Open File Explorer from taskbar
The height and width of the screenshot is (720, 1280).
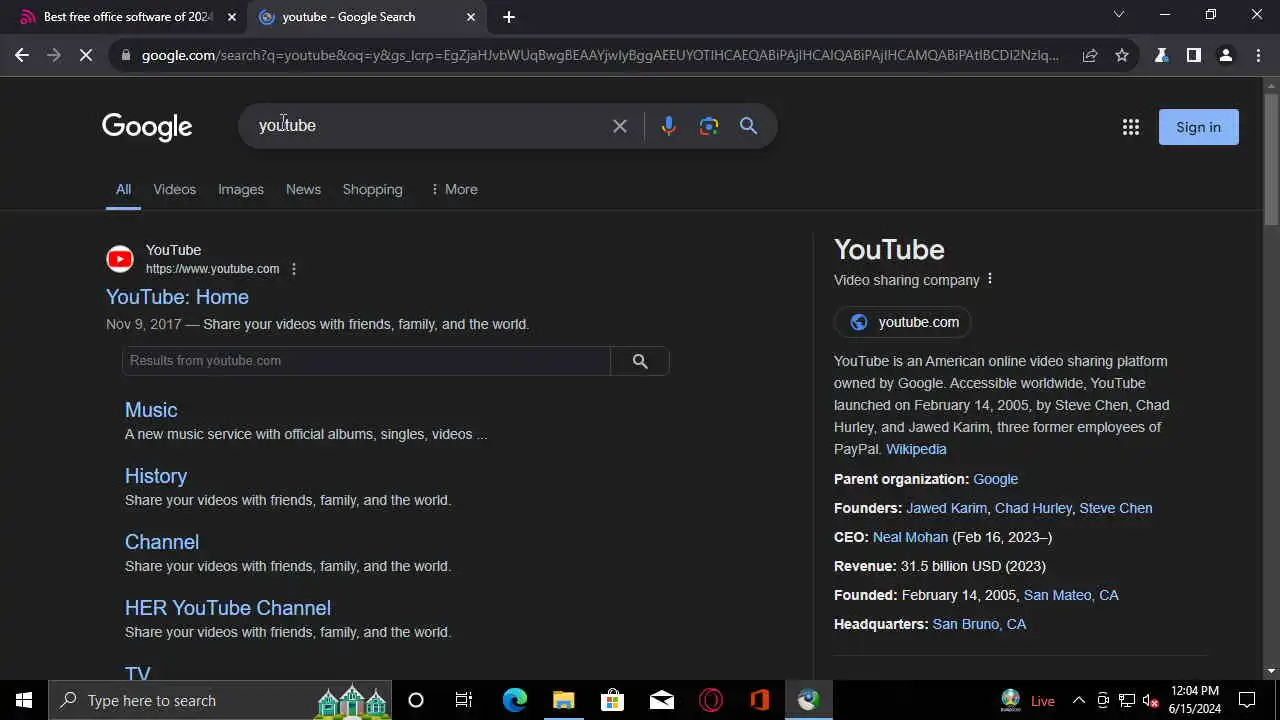point(563,700)
